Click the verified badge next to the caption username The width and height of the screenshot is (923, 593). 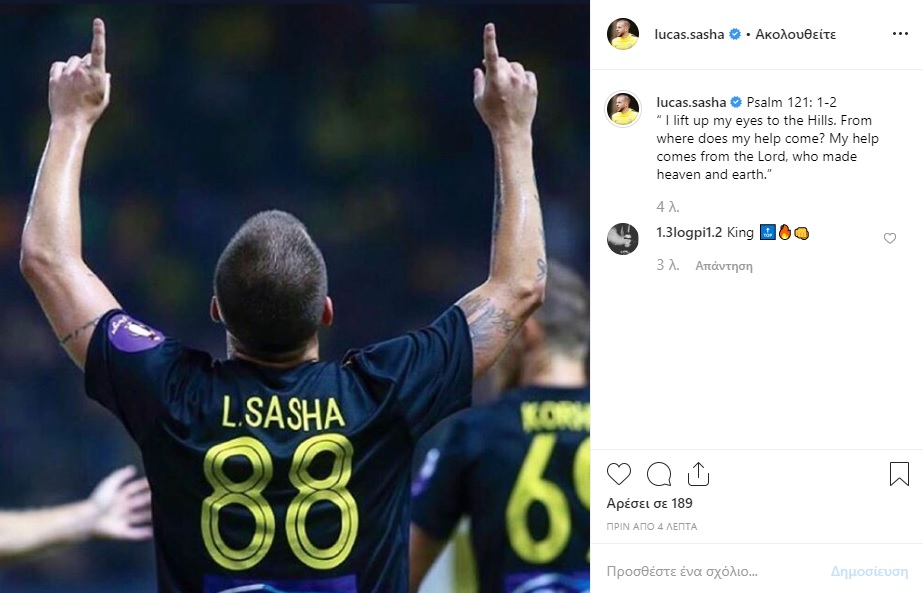coord(736,102)
